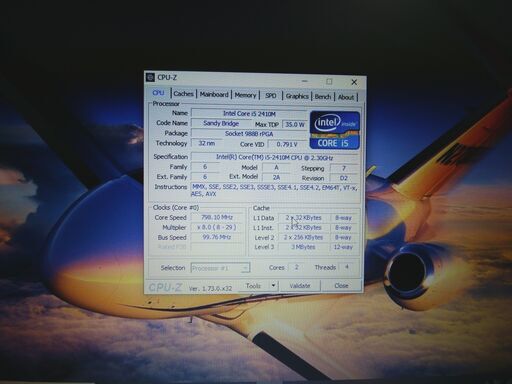Expand the Processor #1 selection dropdown
Screen dimensions: 512x384
220,268
